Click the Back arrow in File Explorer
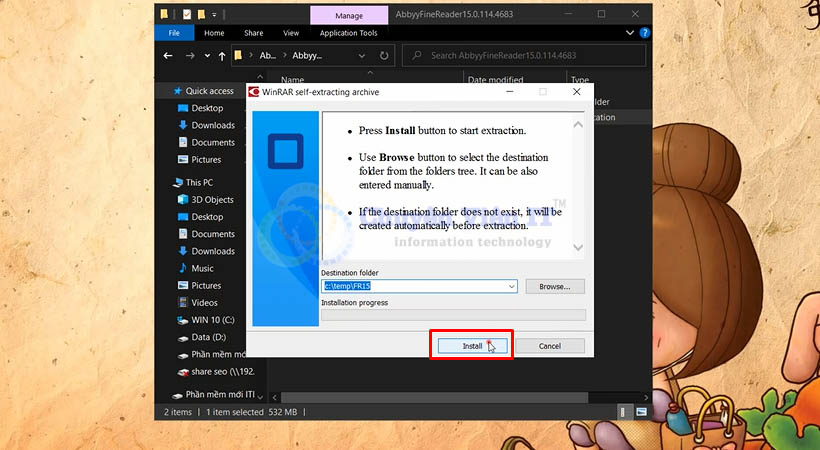Viewport: 820px width, 450px height. point(169,56)
